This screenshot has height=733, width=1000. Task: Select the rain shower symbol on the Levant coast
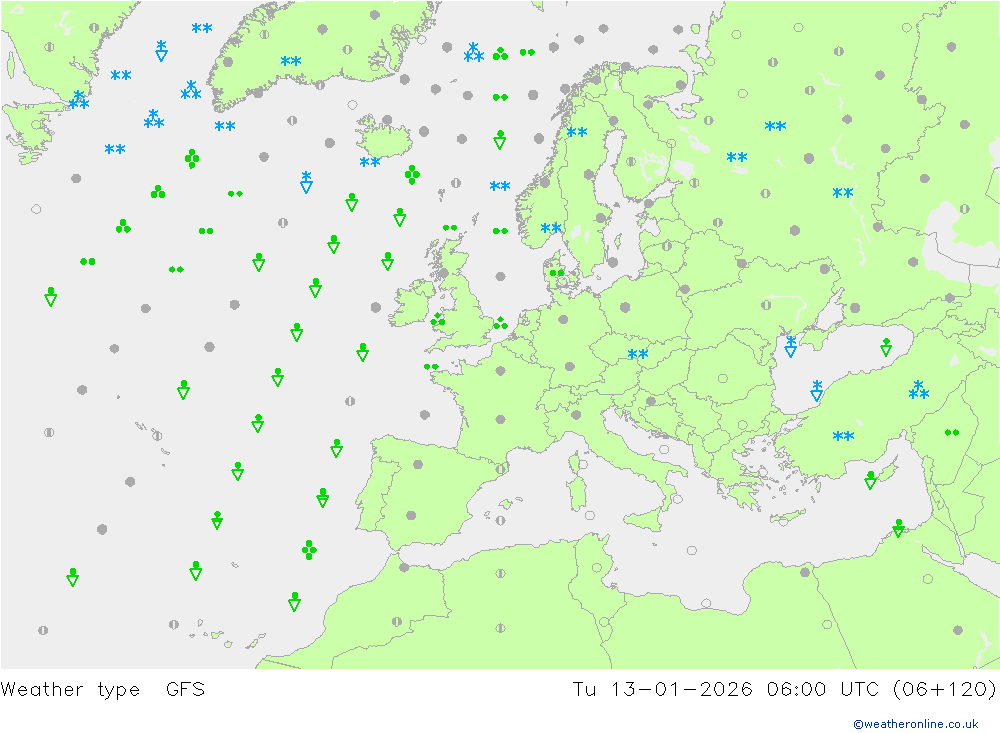pyautogui.click(x=899, y=528)
